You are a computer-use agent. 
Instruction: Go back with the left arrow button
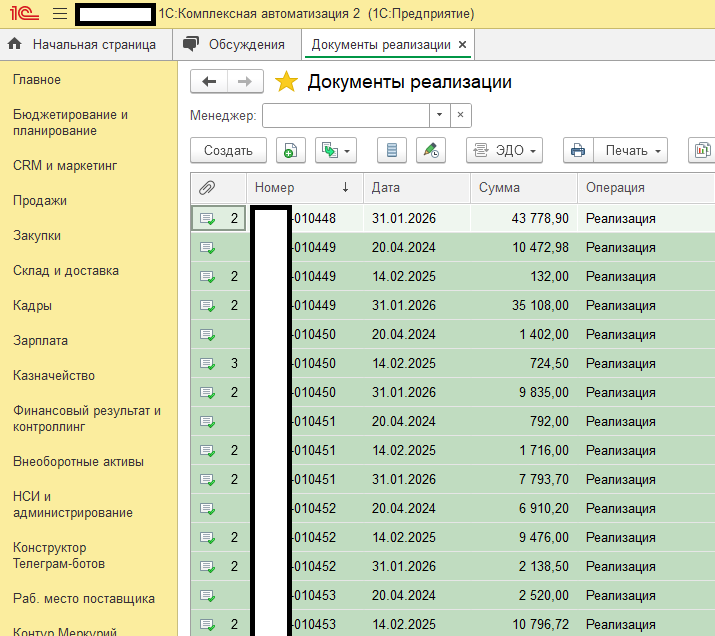tap(209, 82)
